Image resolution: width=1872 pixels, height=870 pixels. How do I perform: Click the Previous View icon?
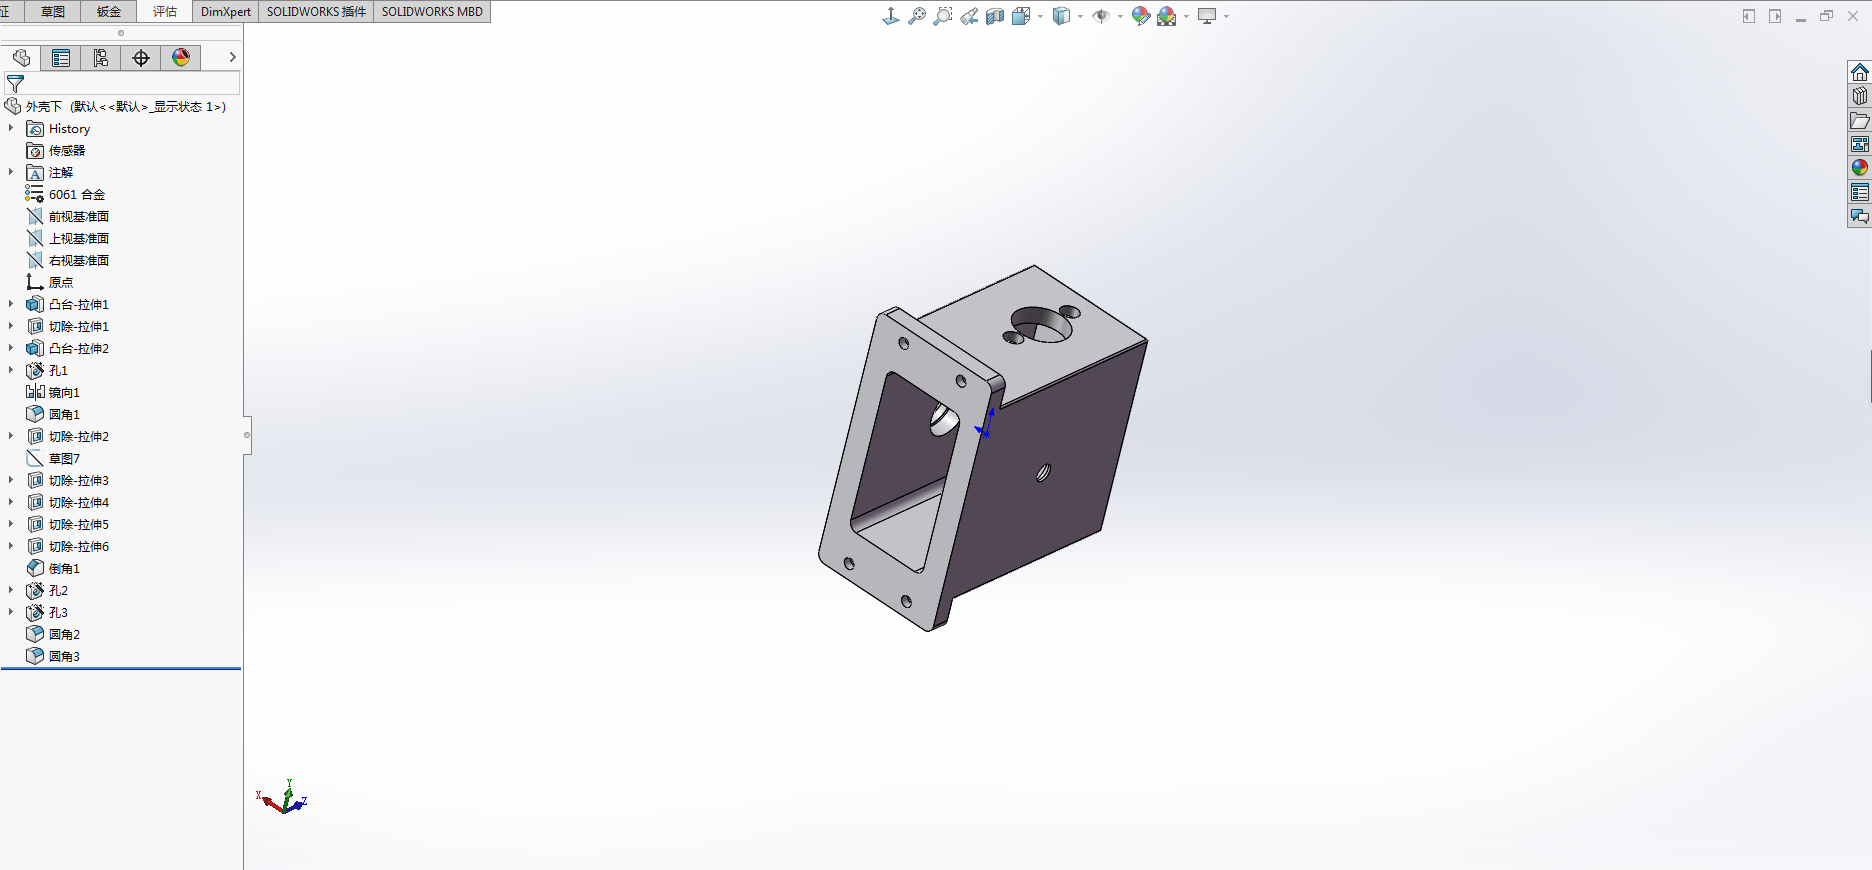point(969,16)
